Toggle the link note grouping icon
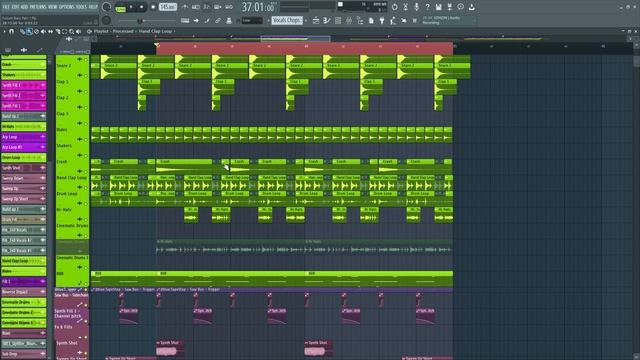This screenshot has width=640, height=360. click(x=218, y=20)
